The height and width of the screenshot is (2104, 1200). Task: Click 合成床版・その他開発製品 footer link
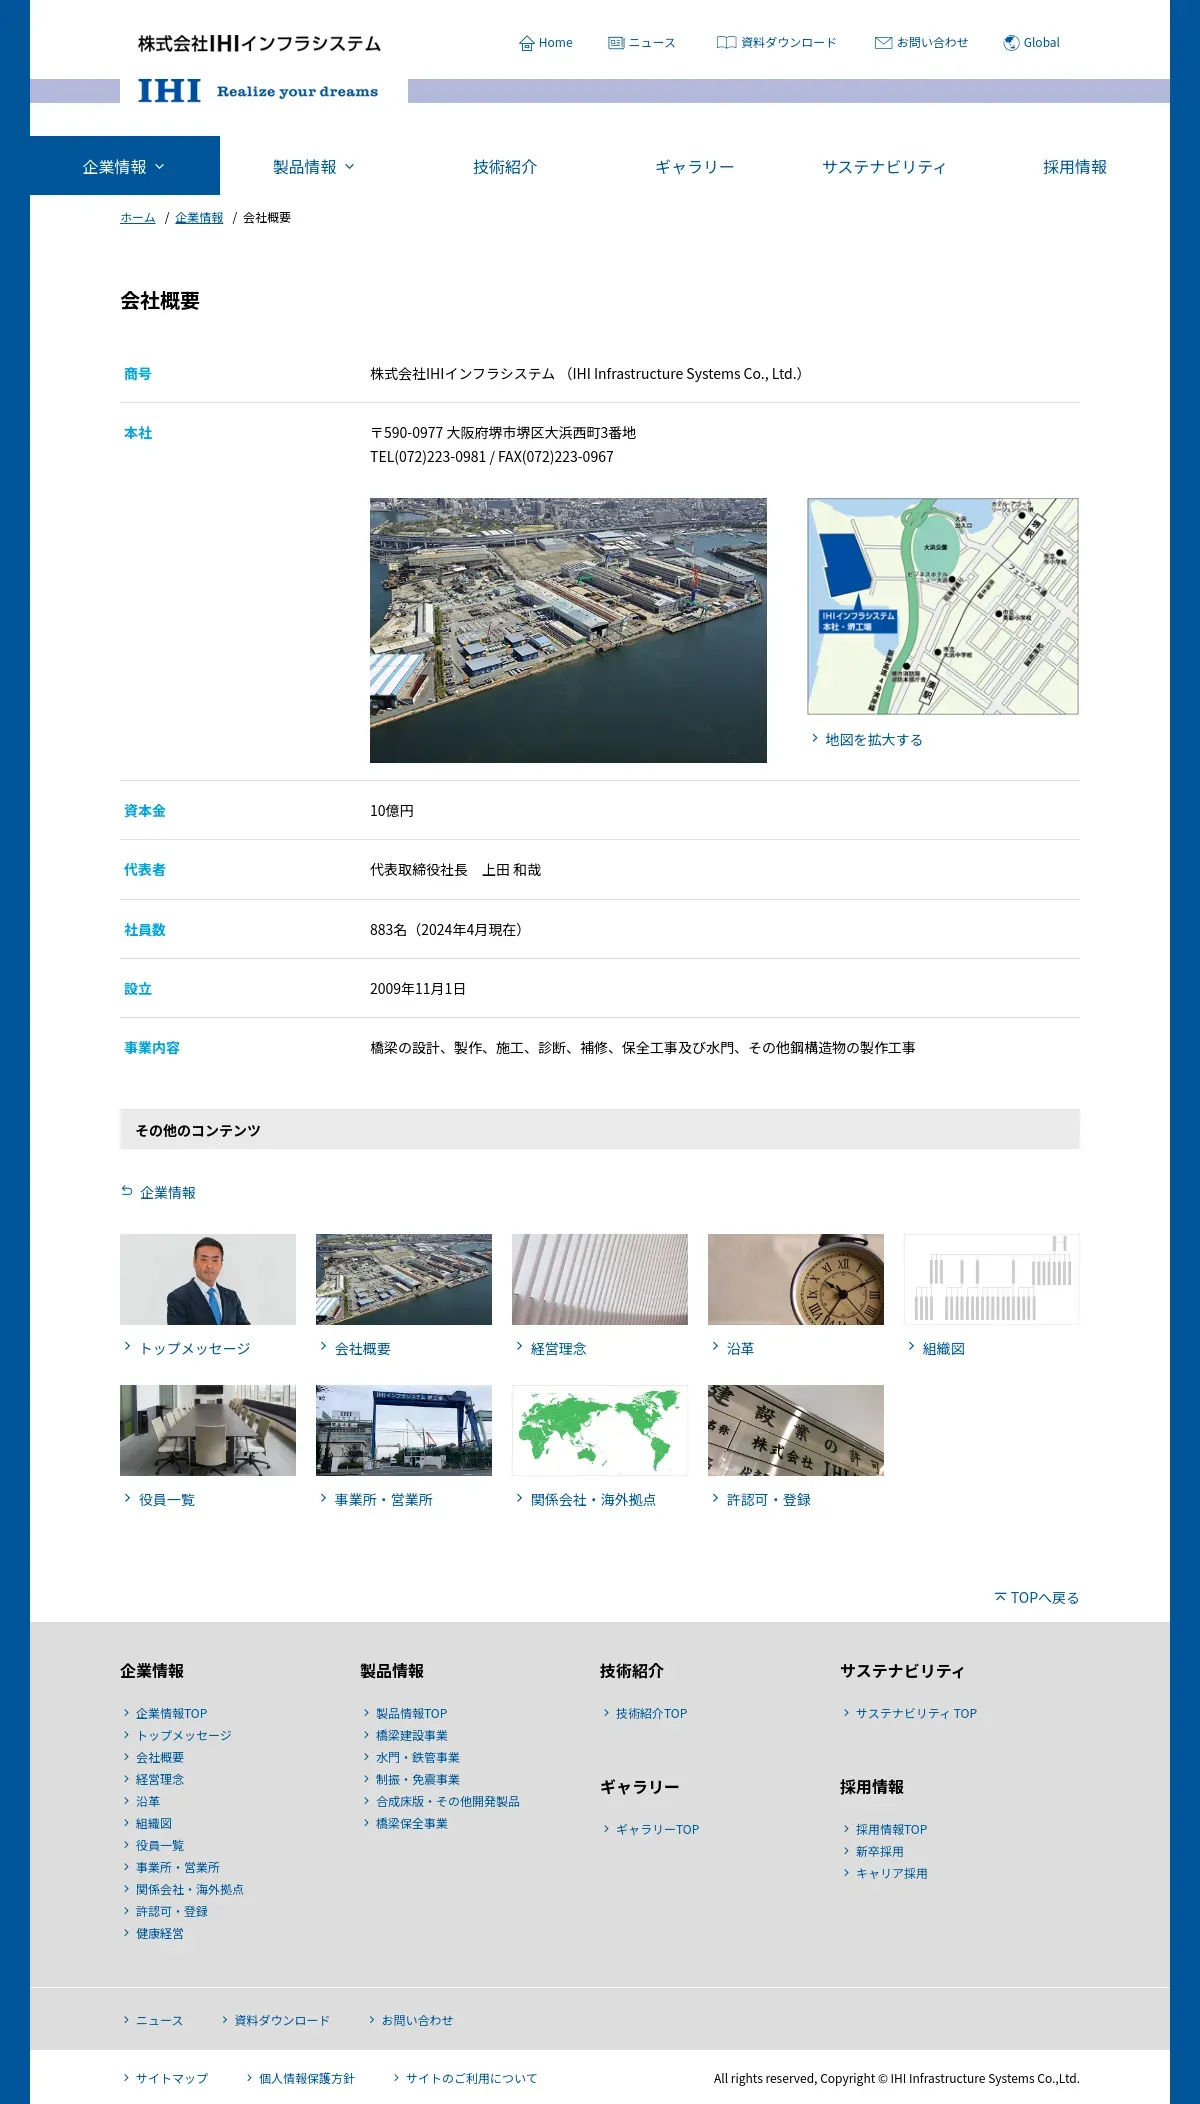point(447,1801)
